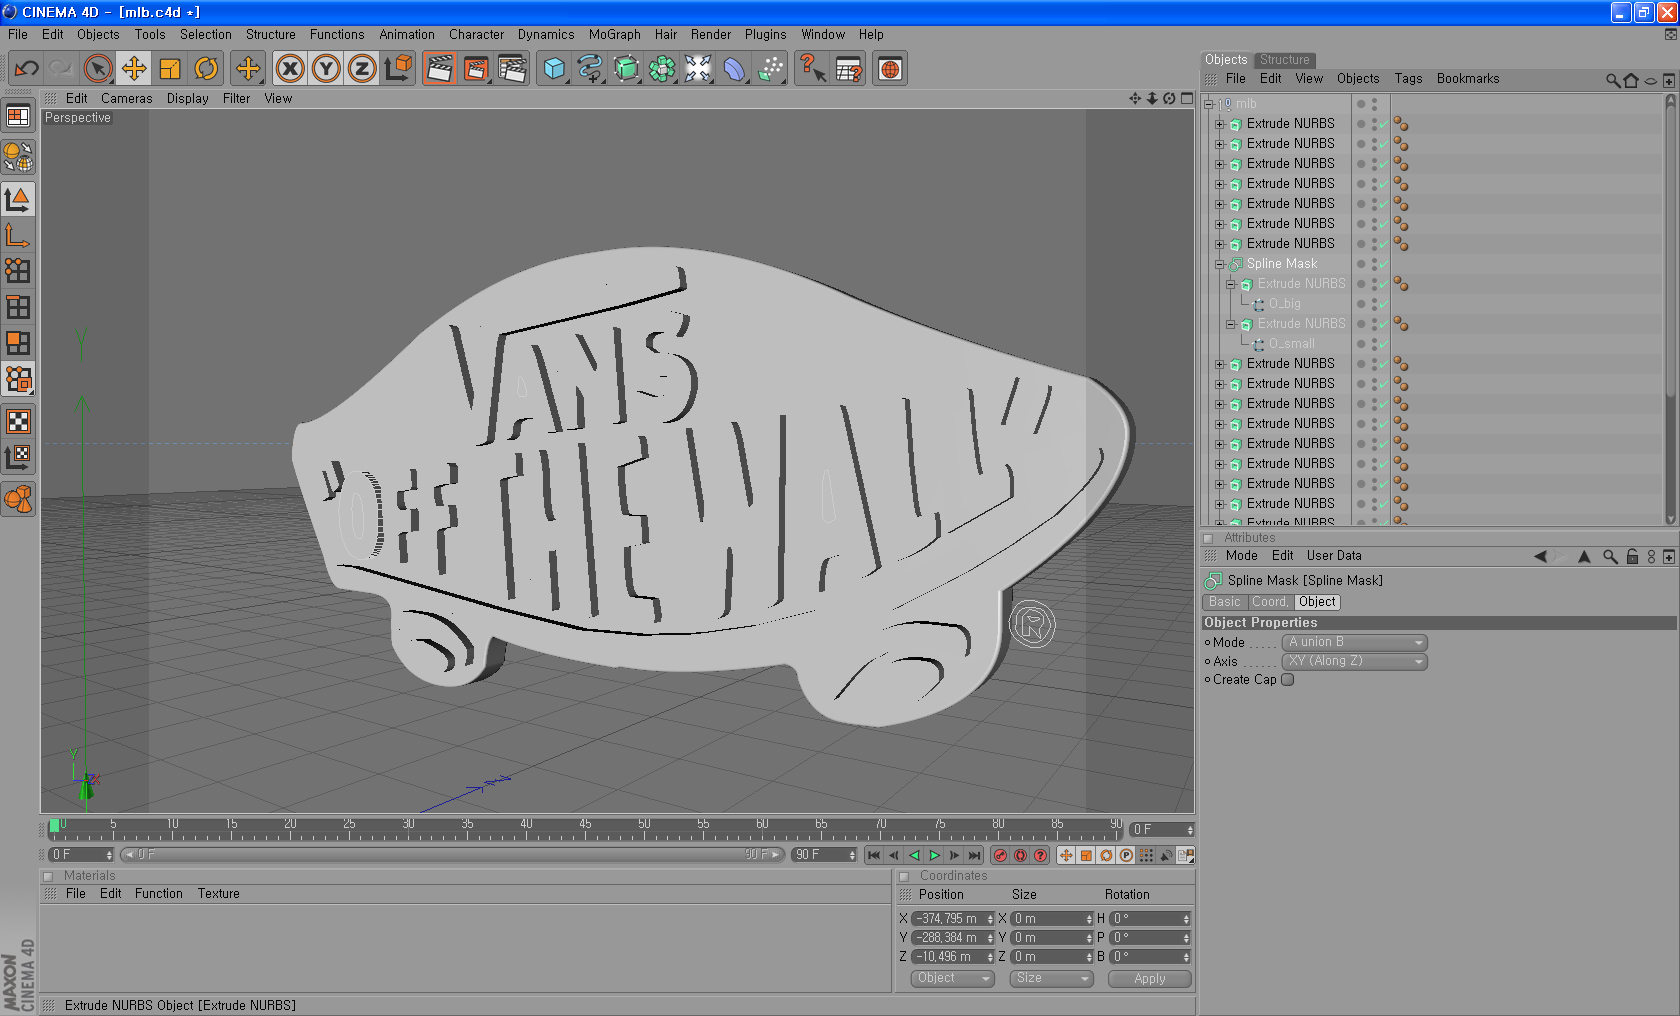1680x1016 pixels.
Task: Open the Mode dropdown showing A union B
Action: pos(1355,642)
